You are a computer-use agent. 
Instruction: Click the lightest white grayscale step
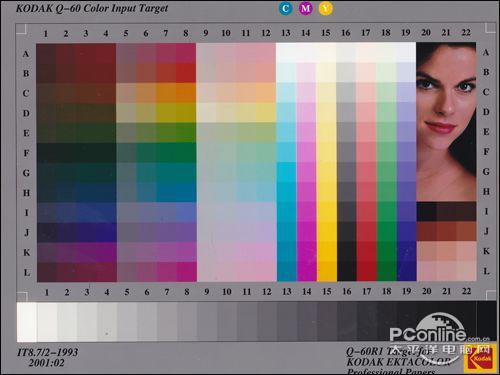point(27,322)
